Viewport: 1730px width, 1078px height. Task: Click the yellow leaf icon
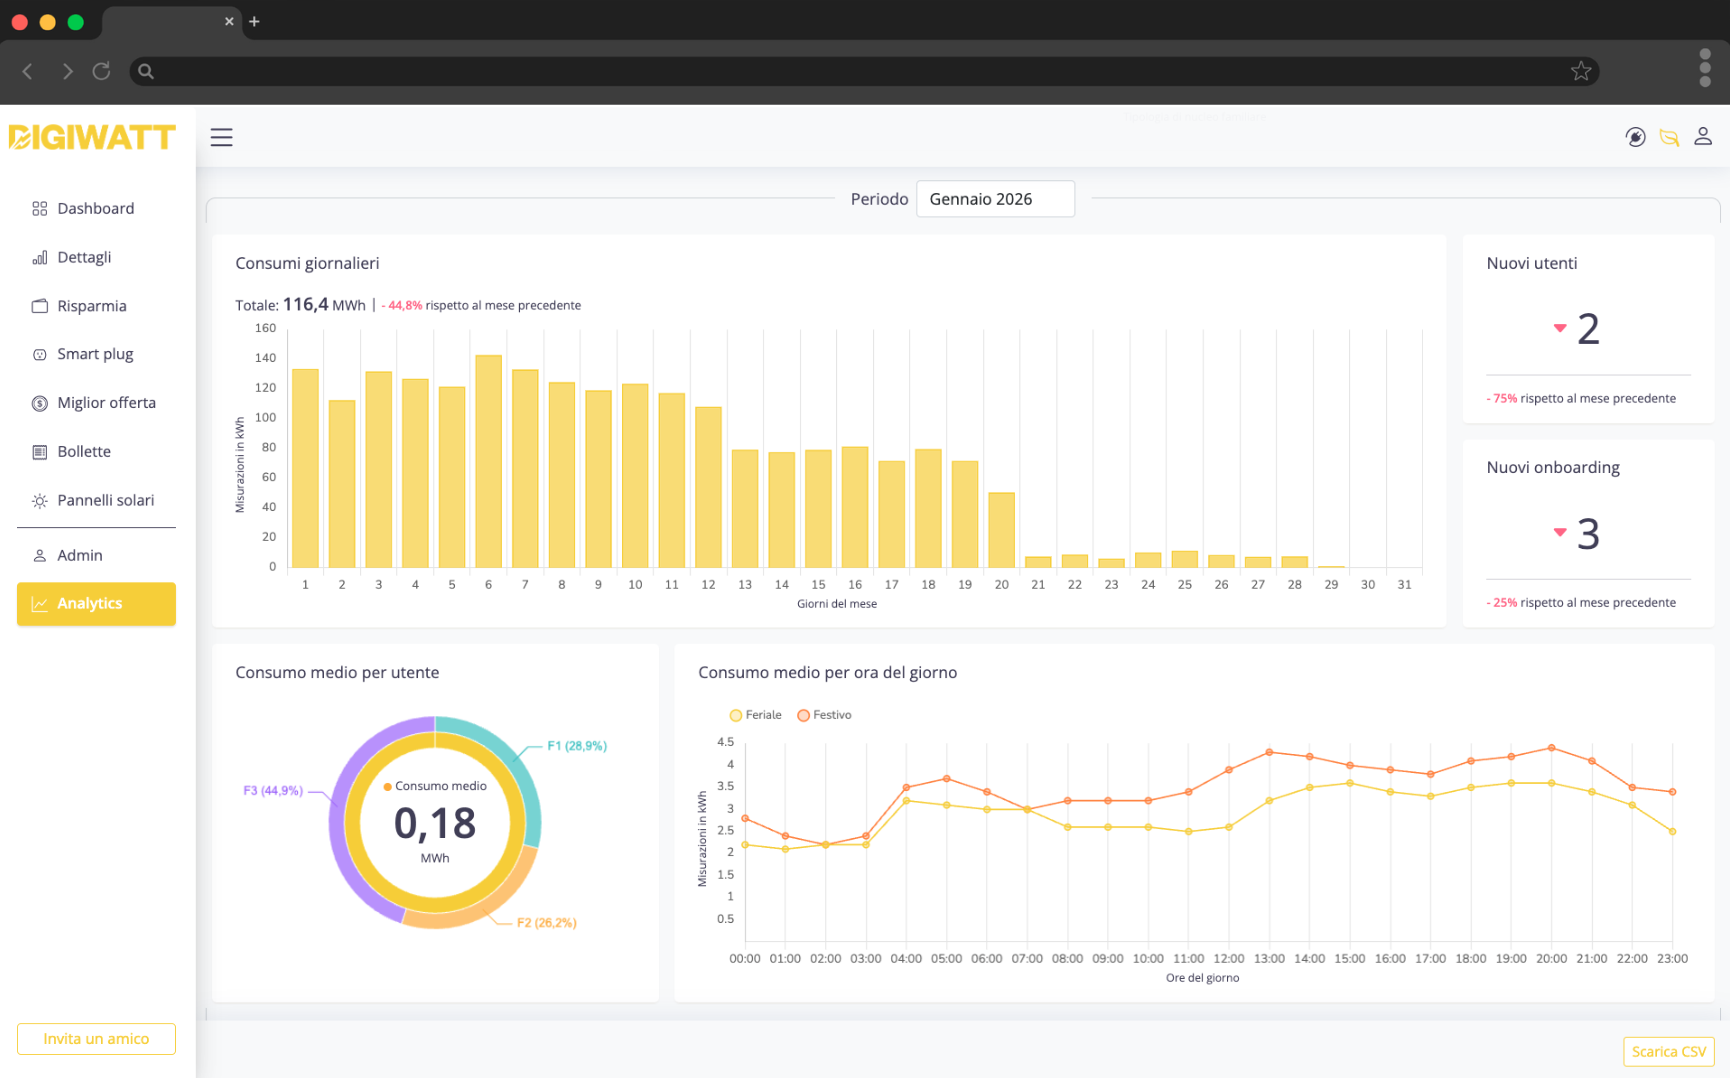pos(1669,137)
